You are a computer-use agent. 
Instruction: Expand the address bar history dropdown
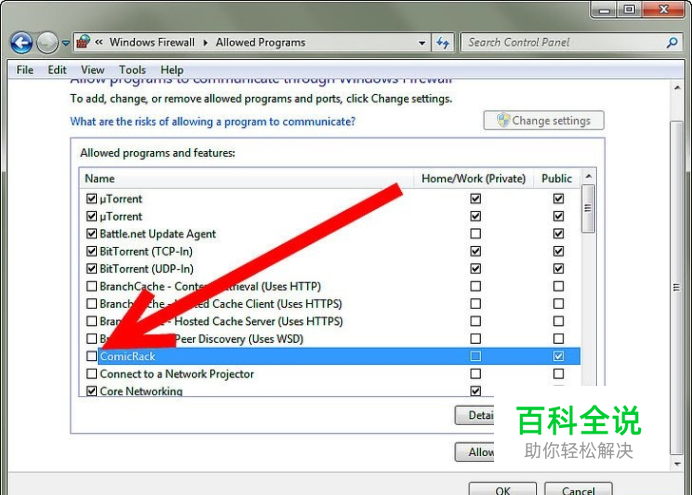pos(422,43)
